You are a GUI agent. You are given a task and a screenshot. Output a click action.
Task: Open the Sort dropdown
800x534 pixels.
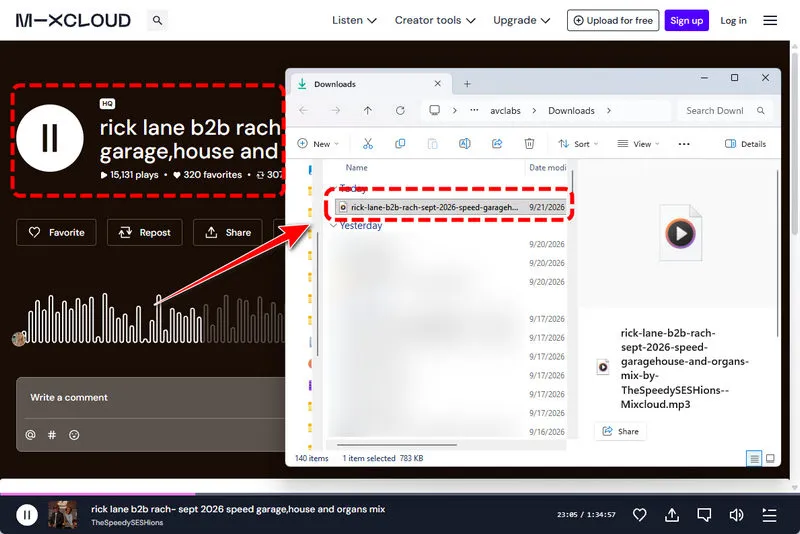coord(578,144)
